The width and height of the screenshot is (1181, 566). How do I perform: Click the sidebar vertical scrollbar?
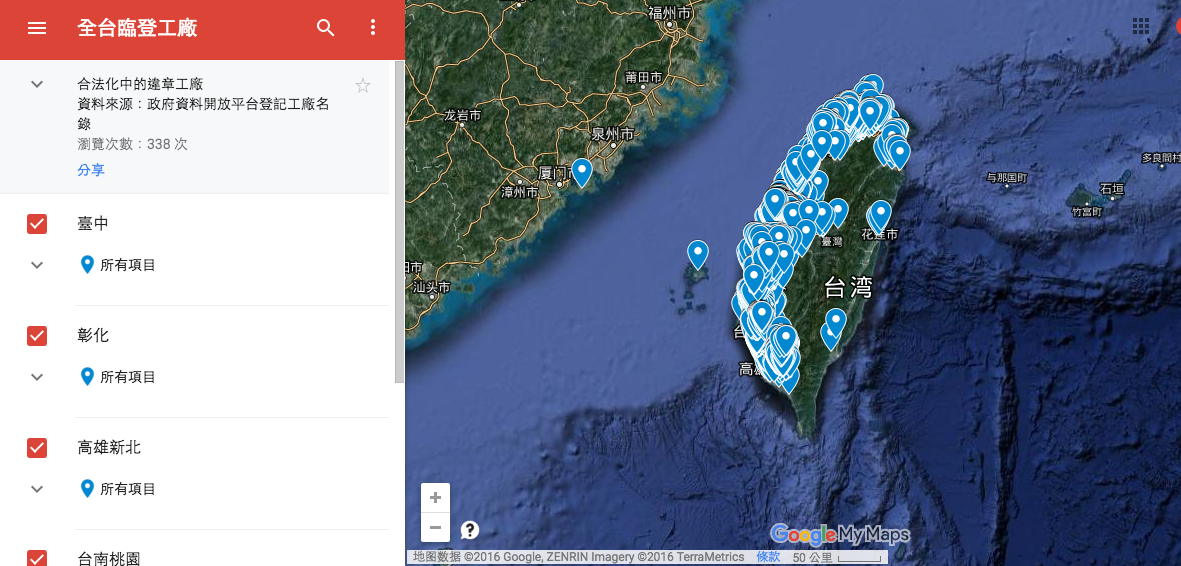399,222
